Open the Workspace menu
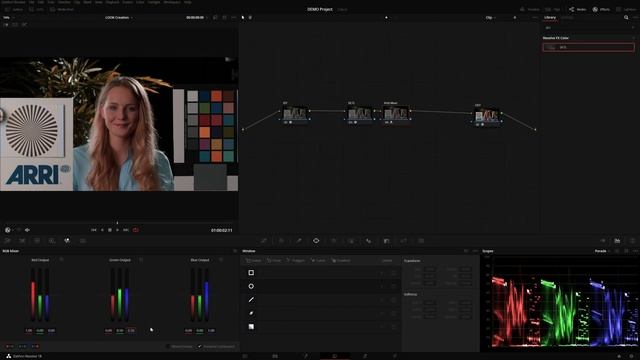 pyautogui.click(x=172, y=2)
